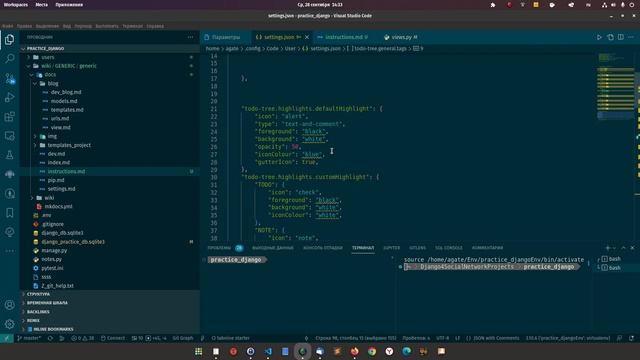The width and height of the screenshot is (640, 360).
Task: Click JSON with Comments language mode
Action: [493, 338]
